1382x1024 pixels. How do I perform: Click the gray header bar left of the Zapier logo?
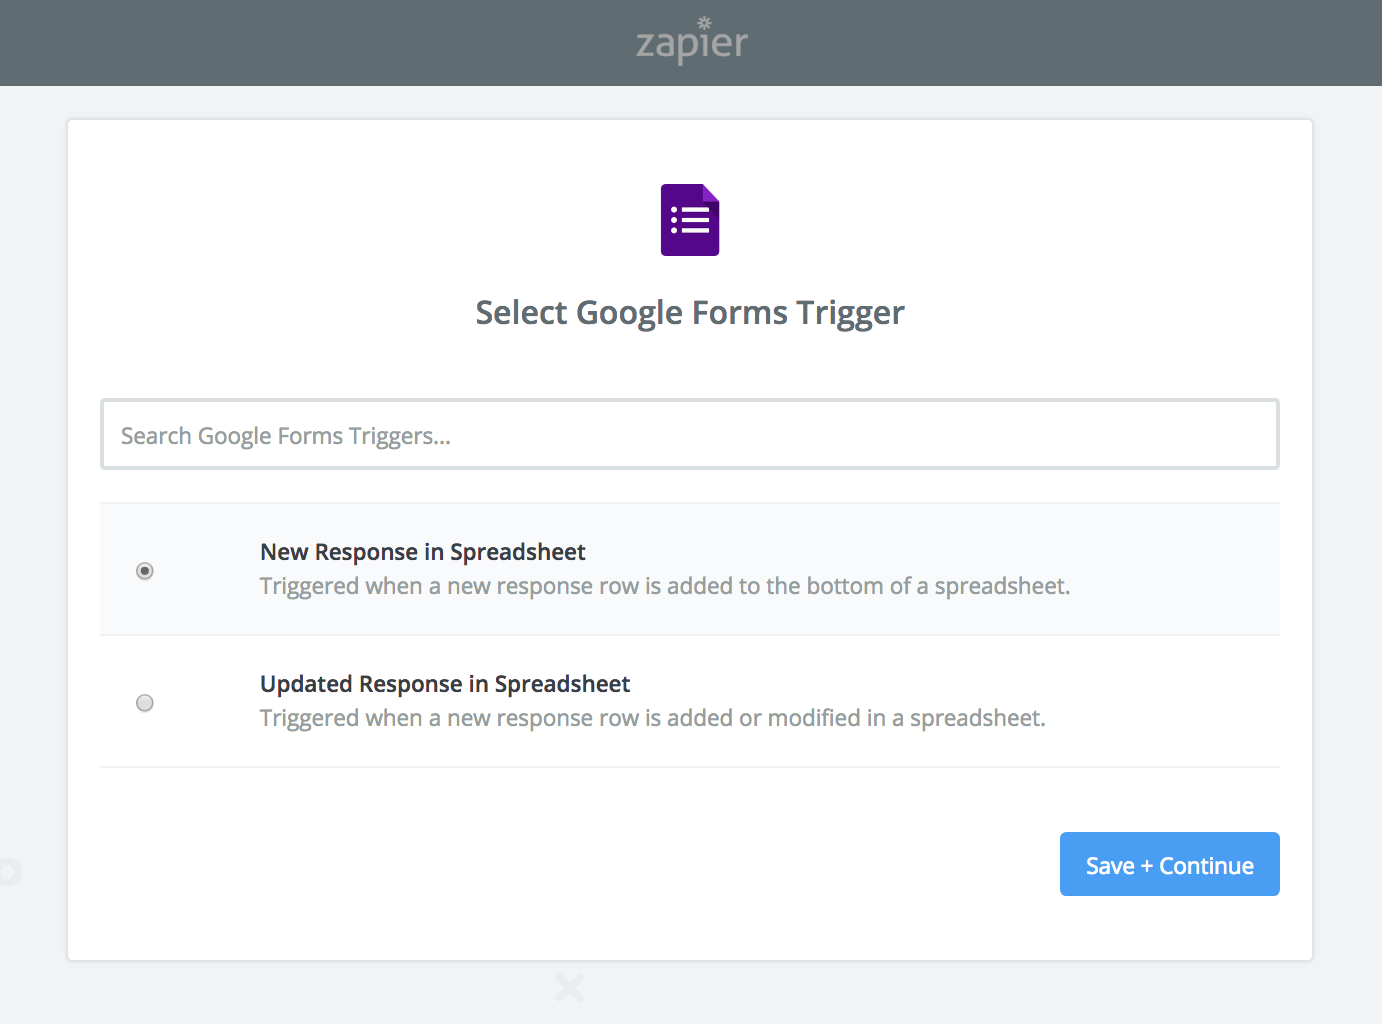coord(300,43)
